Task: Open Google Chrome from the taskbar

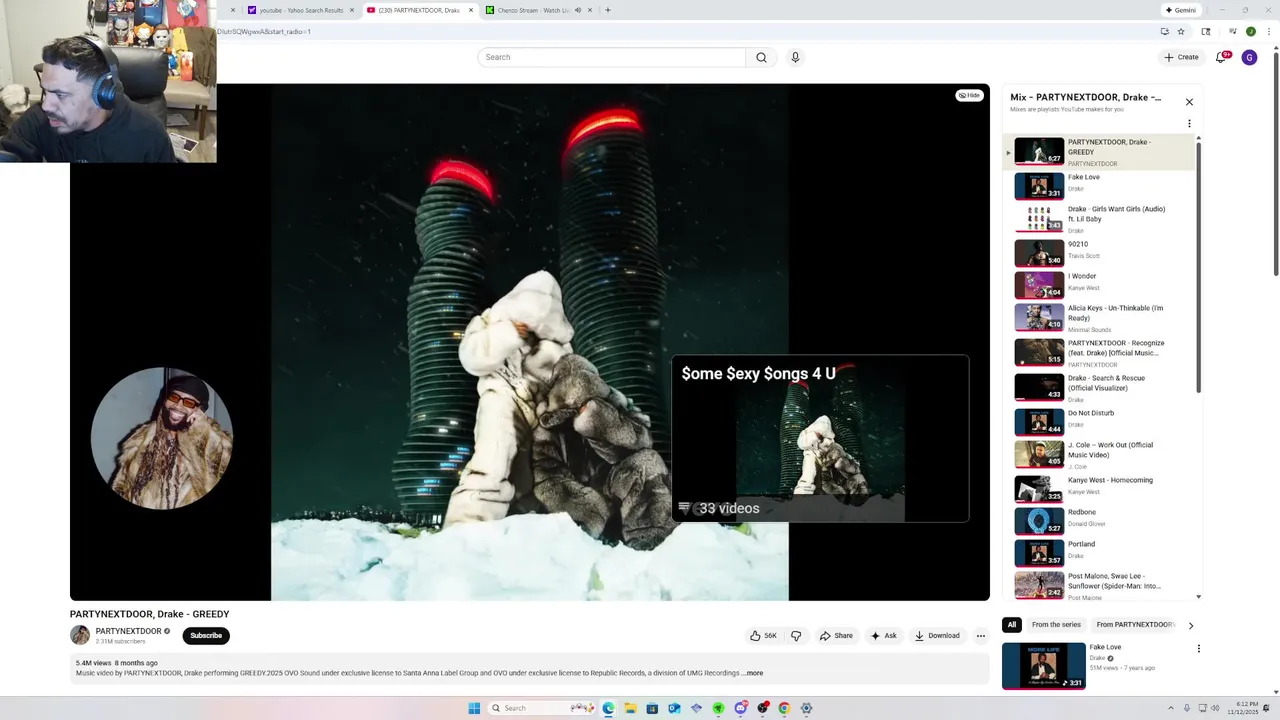Action: pyautogui.click(x=784, y=708)
